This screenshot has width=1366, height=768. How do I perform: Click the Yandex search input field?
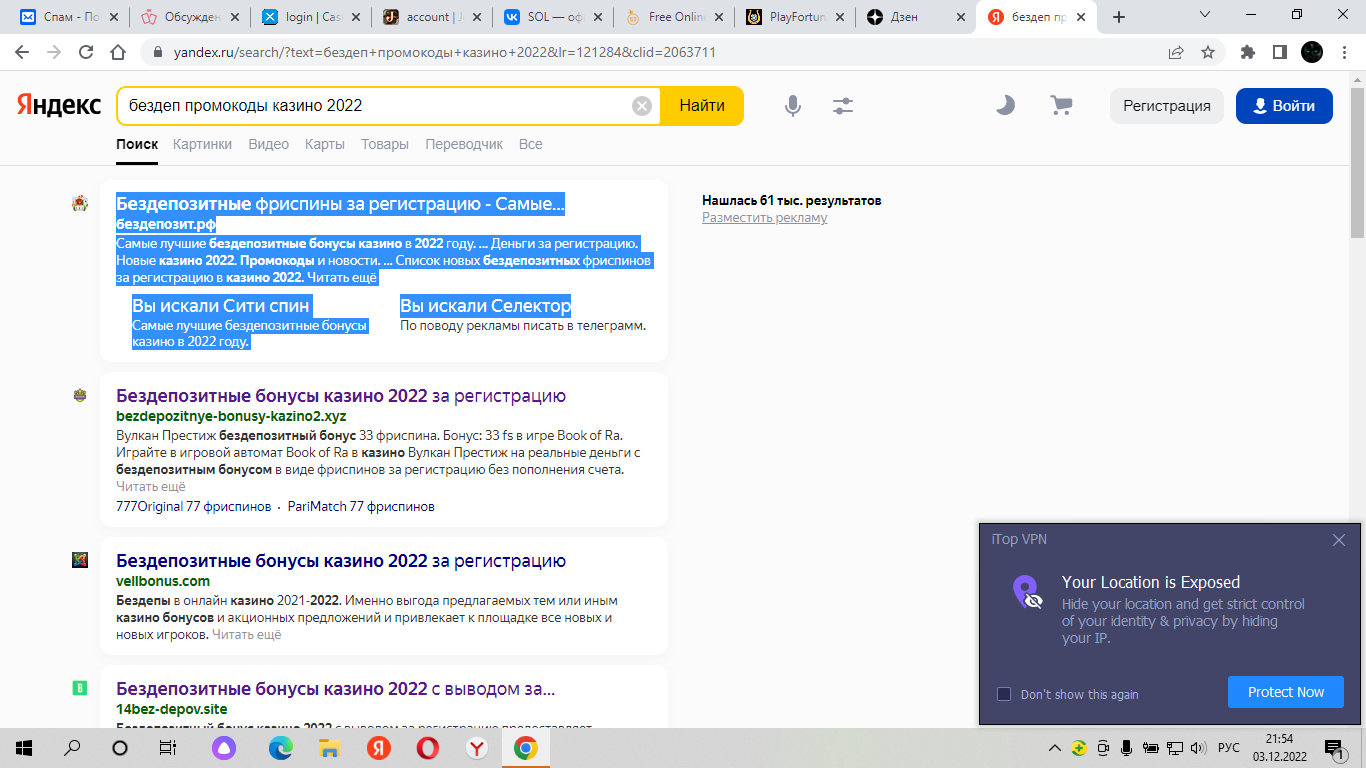pyautogui.click(x=375, y=106)
